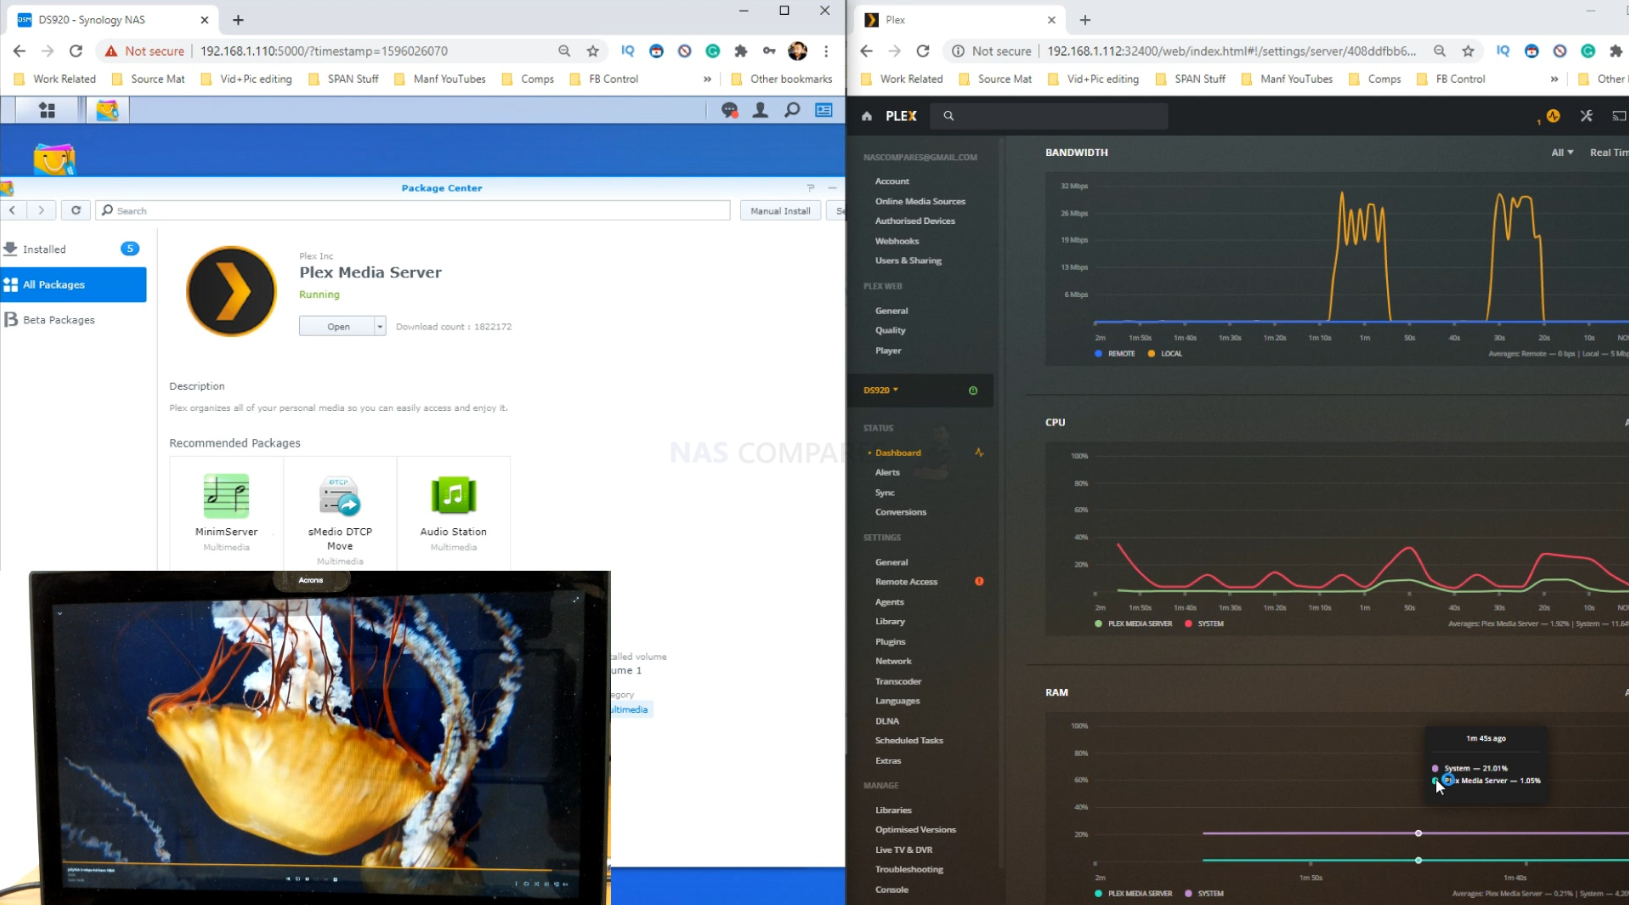Toggle REMOTE series in bandwidth legend
Screen dimensions: 1629x905
1115,354
